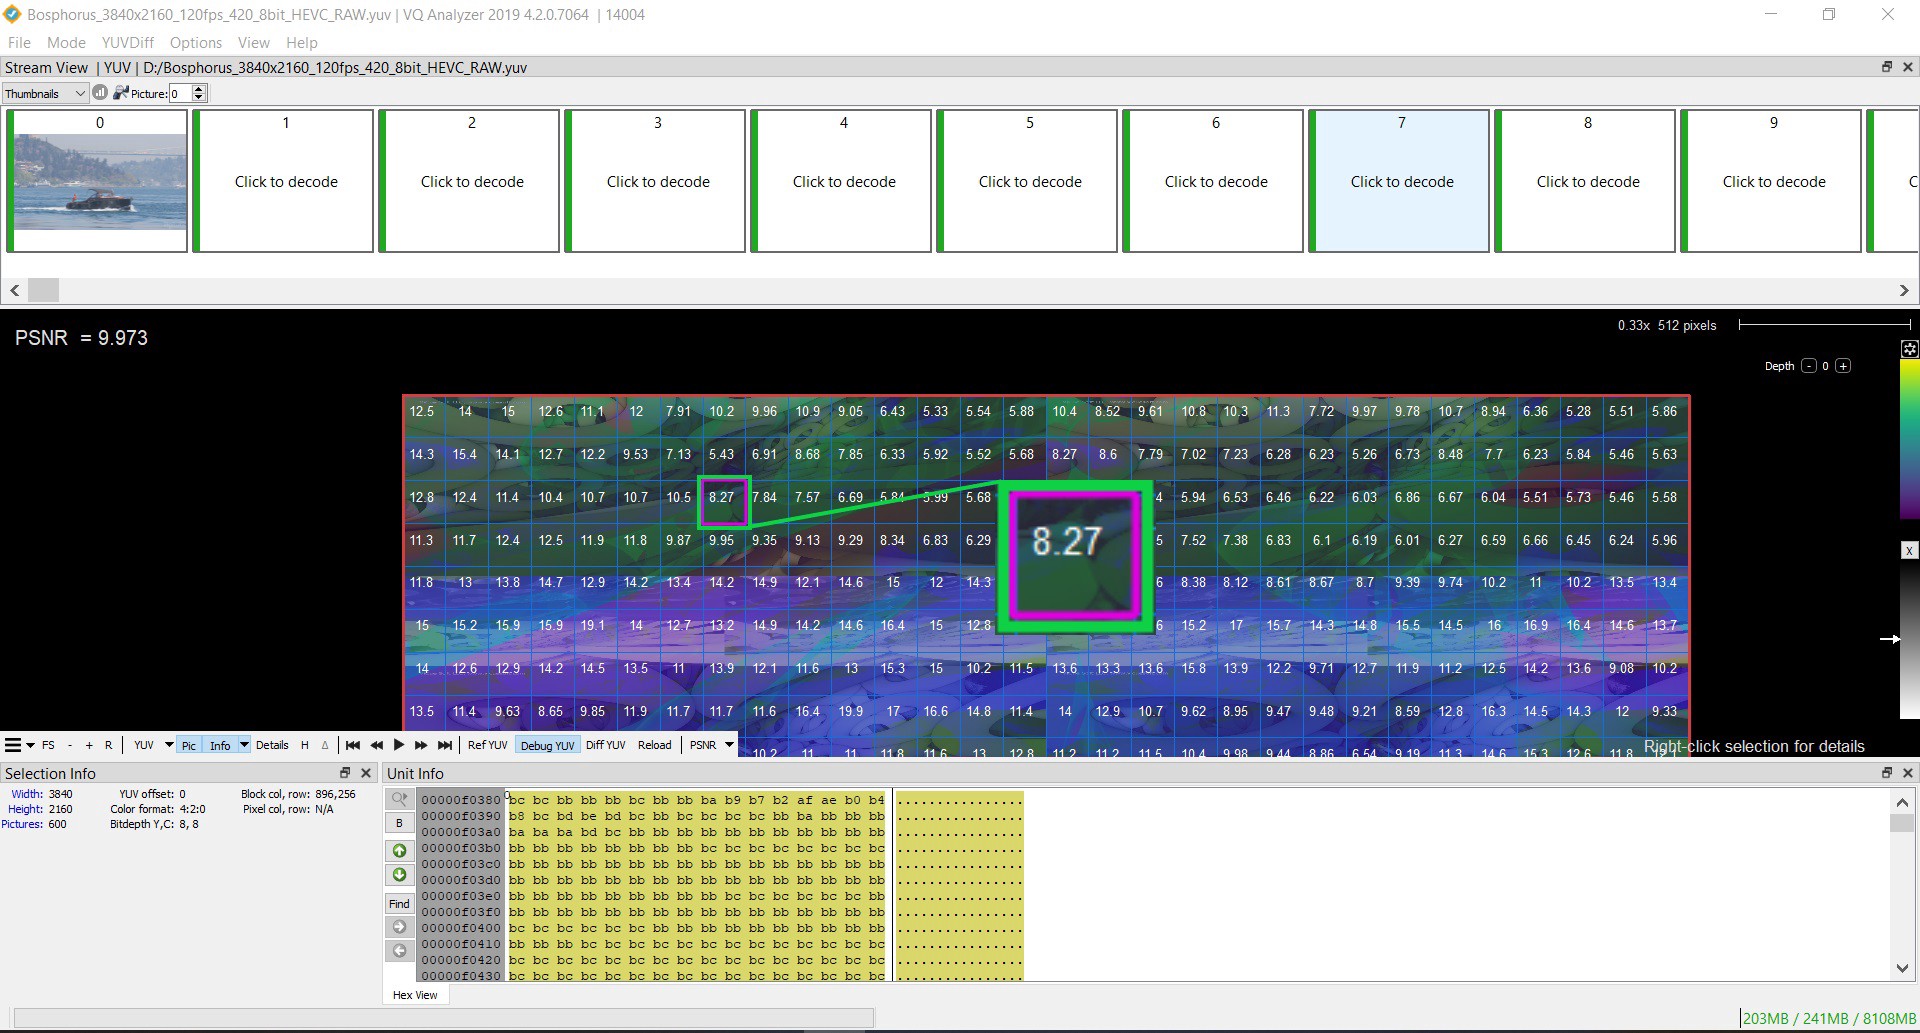Viewport: 1920px width, 1033px height.
Task: Float the Stream View panel
Action: (1887, 67)
